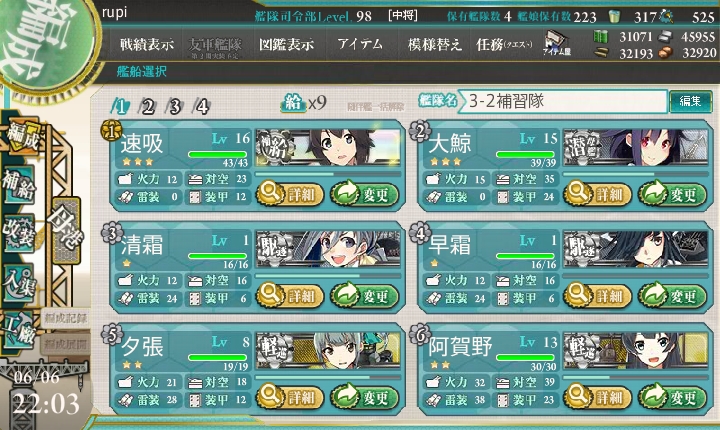The width and height of the screenshot is (720, 430).
Task: Switch to fleet tab 4
Action: (202, 107)
